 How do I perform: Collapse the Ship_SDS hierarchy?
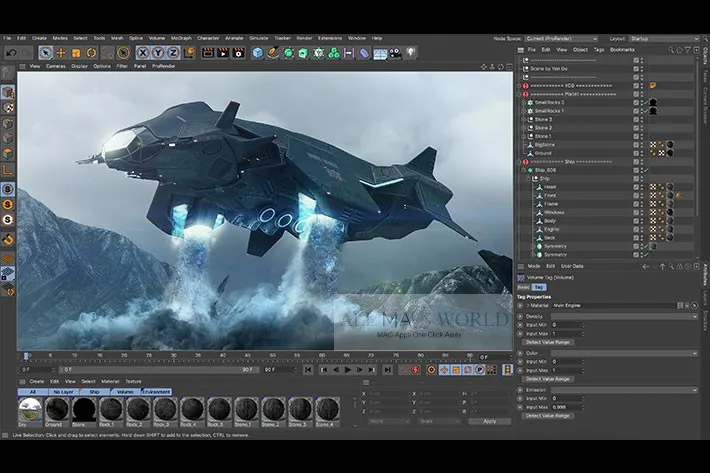pyautogui.click(x=524, y=170)
